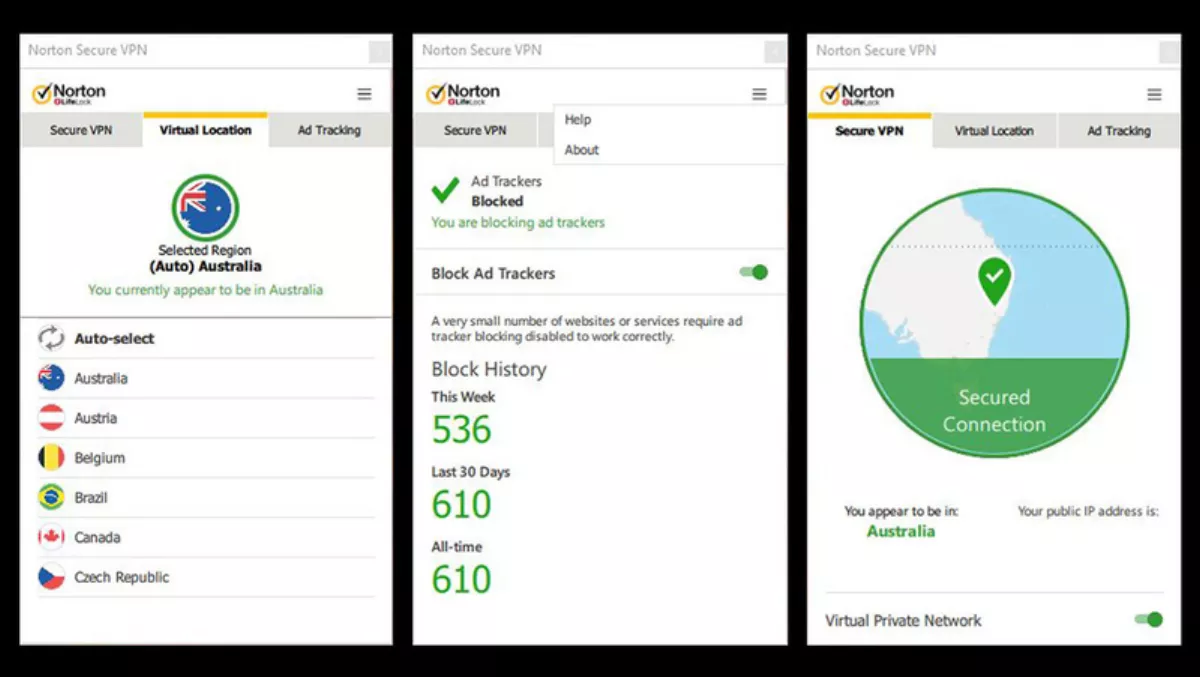The image size is (1200, 677).
Task: Switch to Ad Tracking tab in left window
Action: point(329,131)
